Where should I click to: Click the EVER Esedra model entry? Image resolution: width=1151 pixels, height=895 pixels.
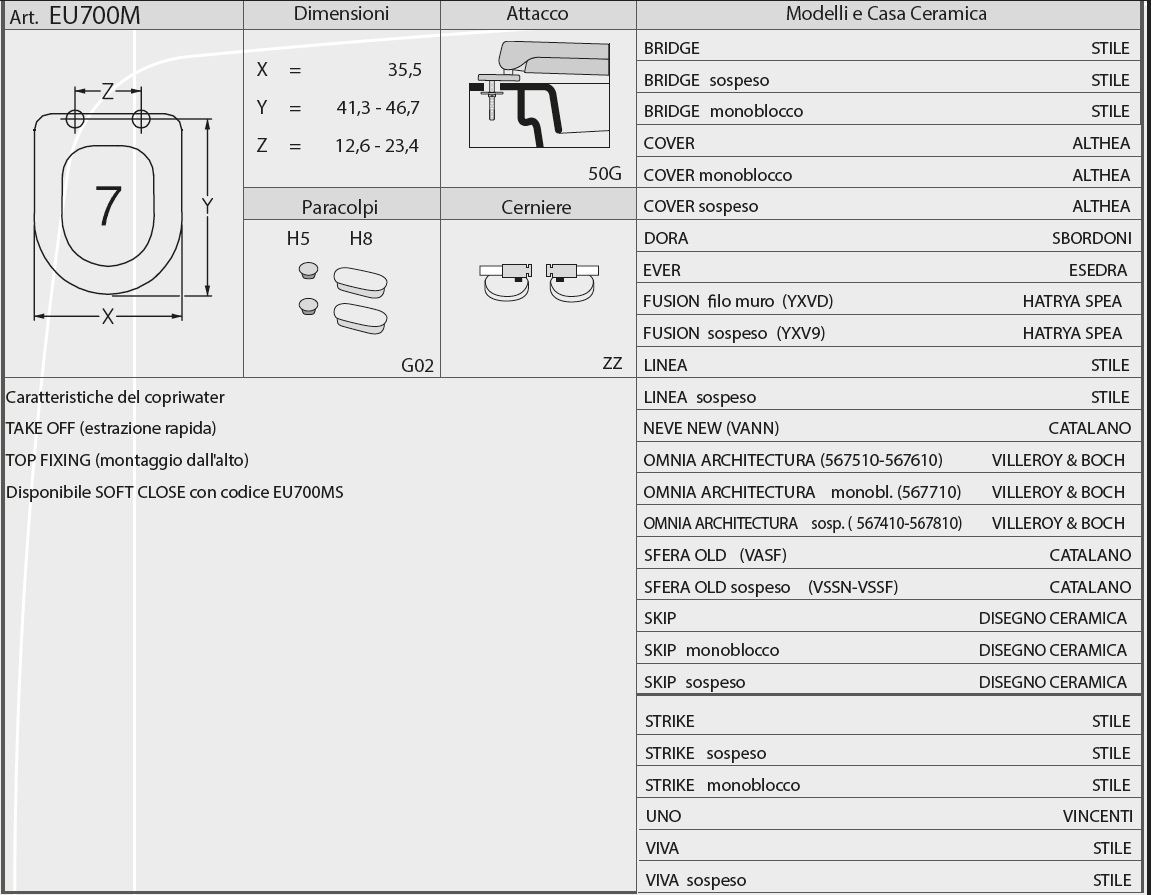[x=887, y=270]
